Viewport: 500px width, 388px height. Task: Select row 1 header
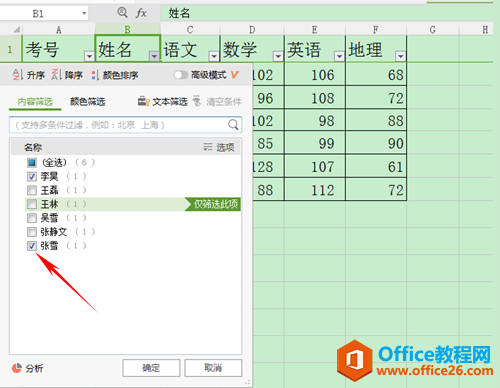[x=10, y=49]
